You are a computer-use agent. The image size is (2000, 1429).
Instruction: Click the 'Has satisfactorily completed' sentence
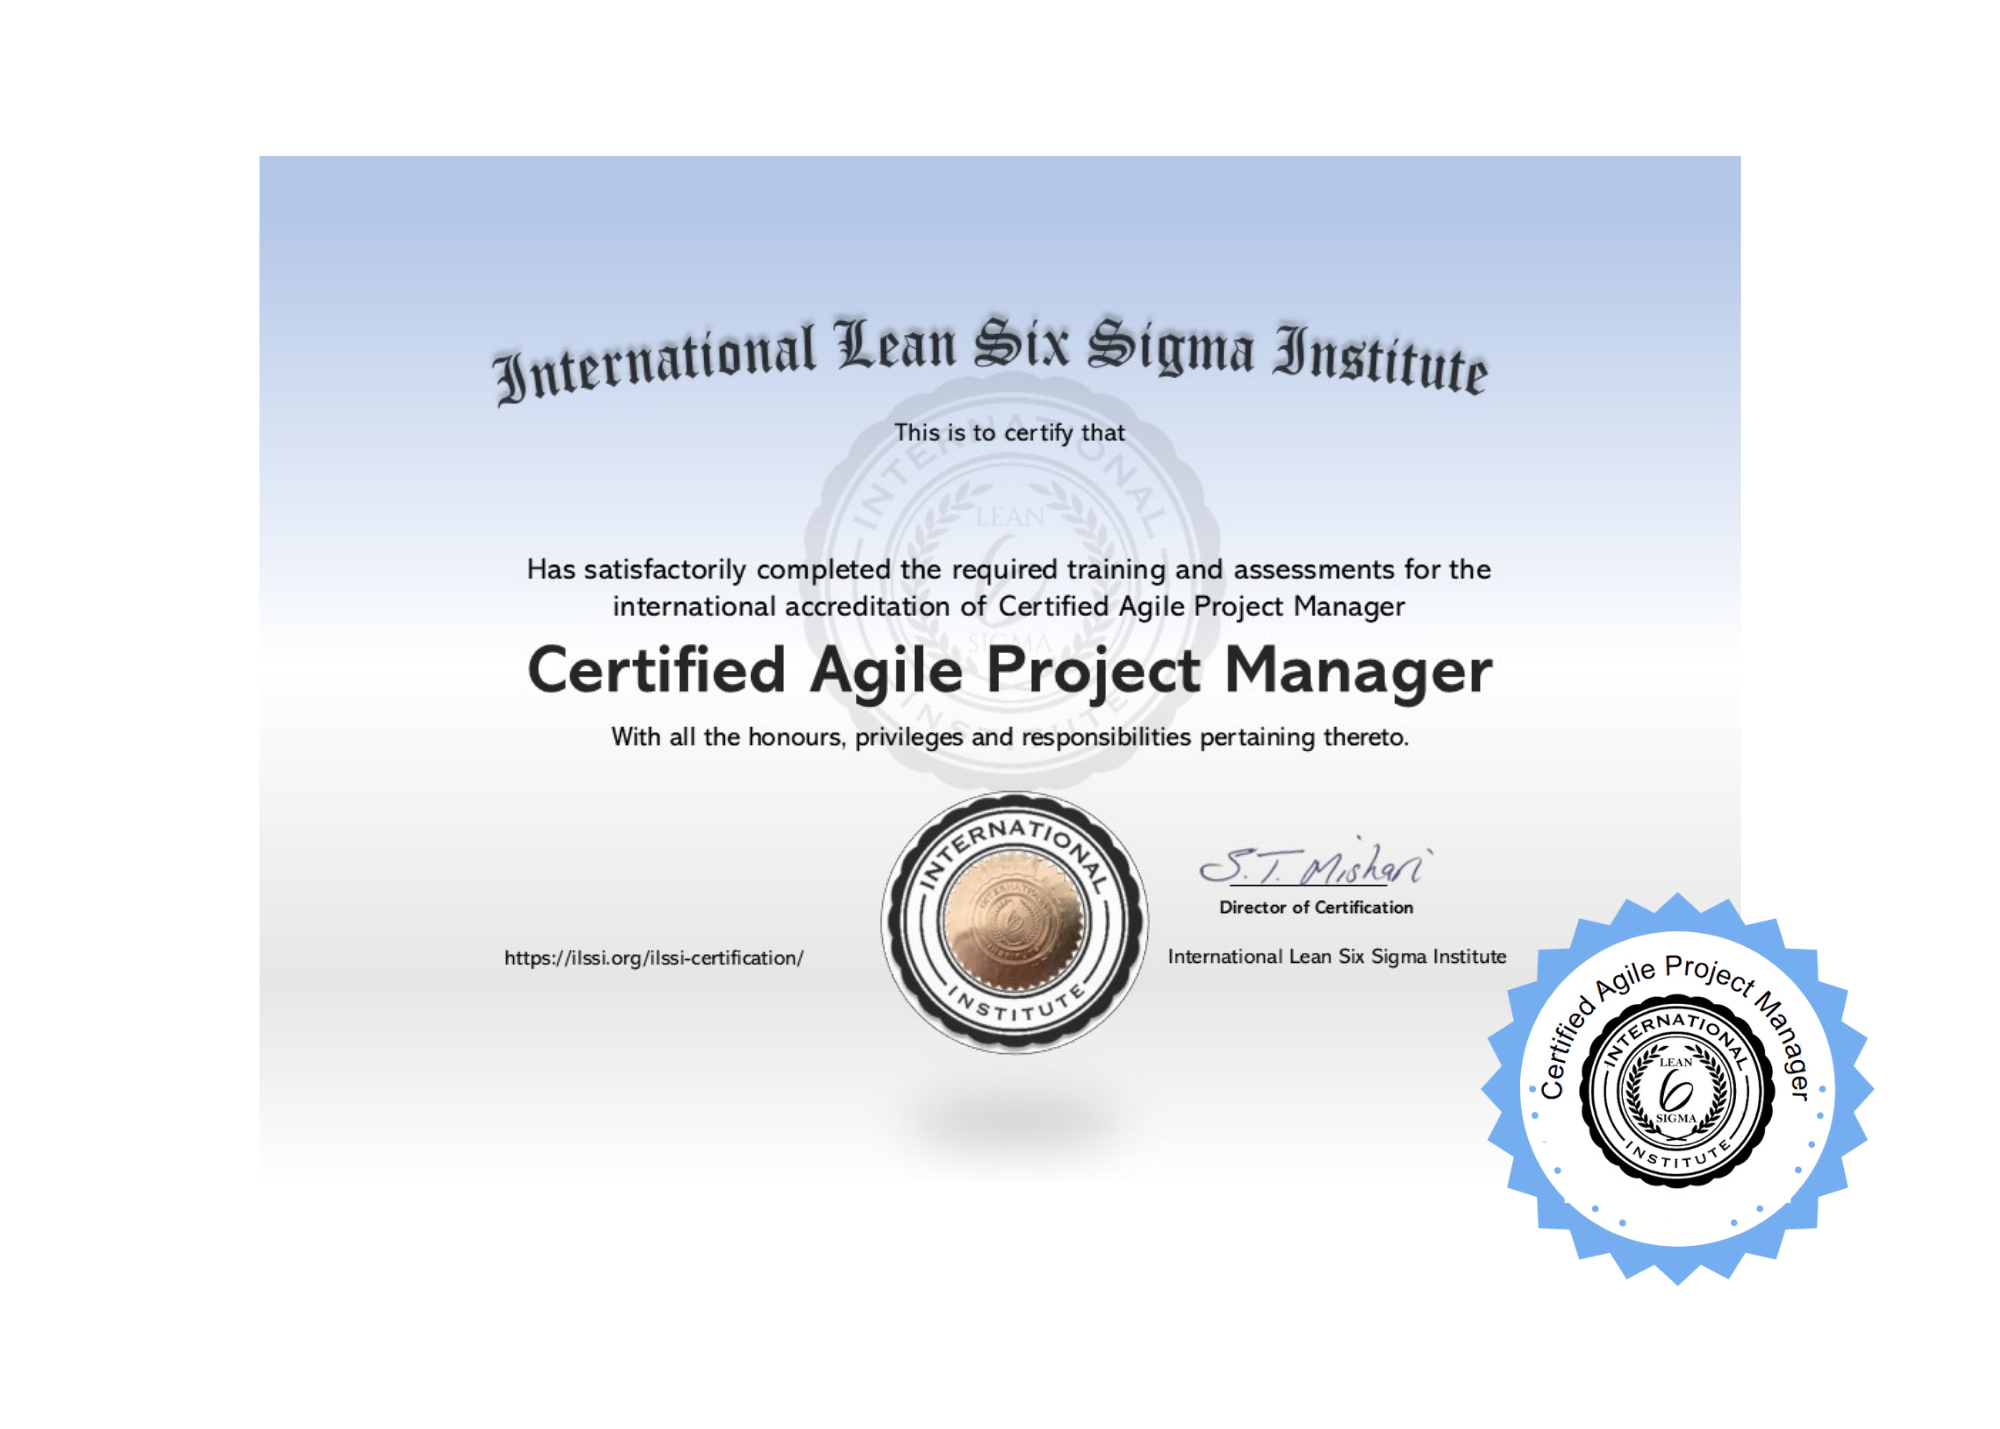click(x=1009, y=569)
